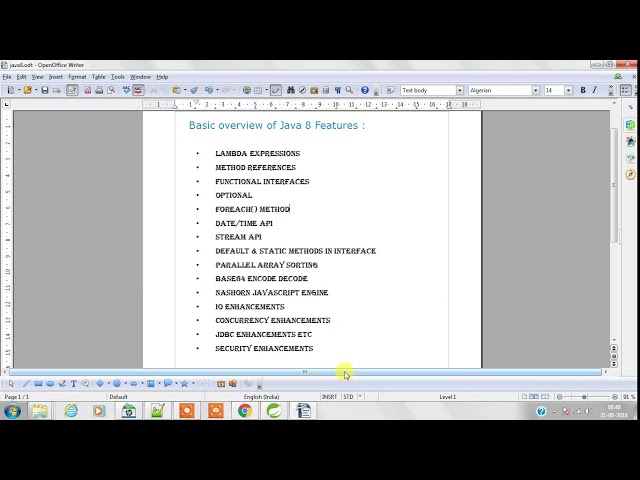Click the Undo icon
The height and width of the screenshot is (480, 640).
[x=209, y=90]
